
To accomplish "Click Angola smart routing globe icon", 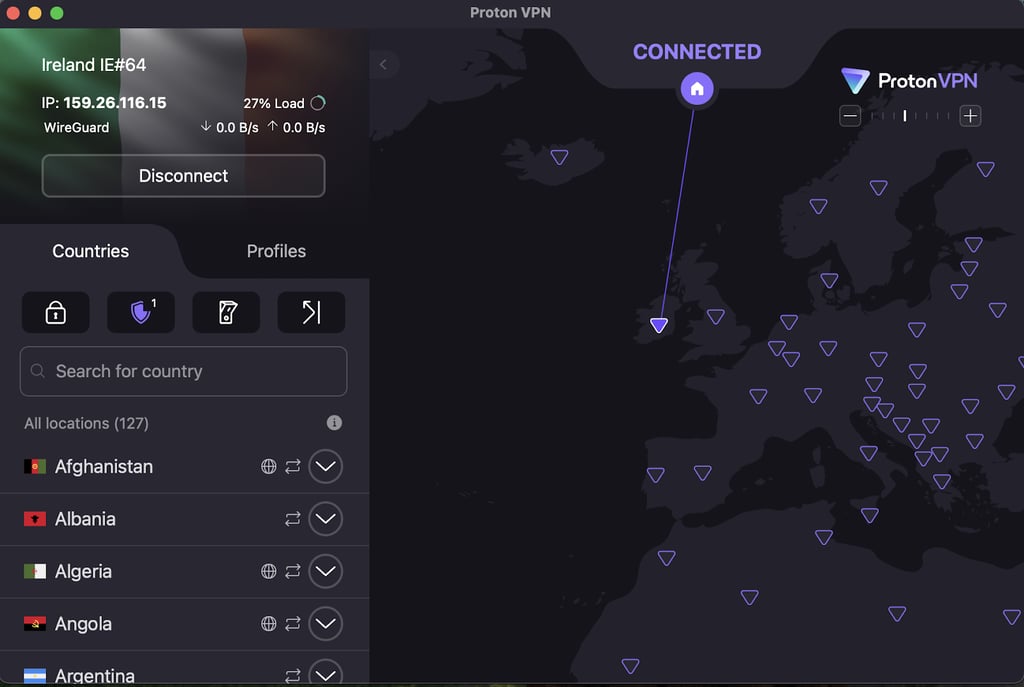I will coord(268,623).
